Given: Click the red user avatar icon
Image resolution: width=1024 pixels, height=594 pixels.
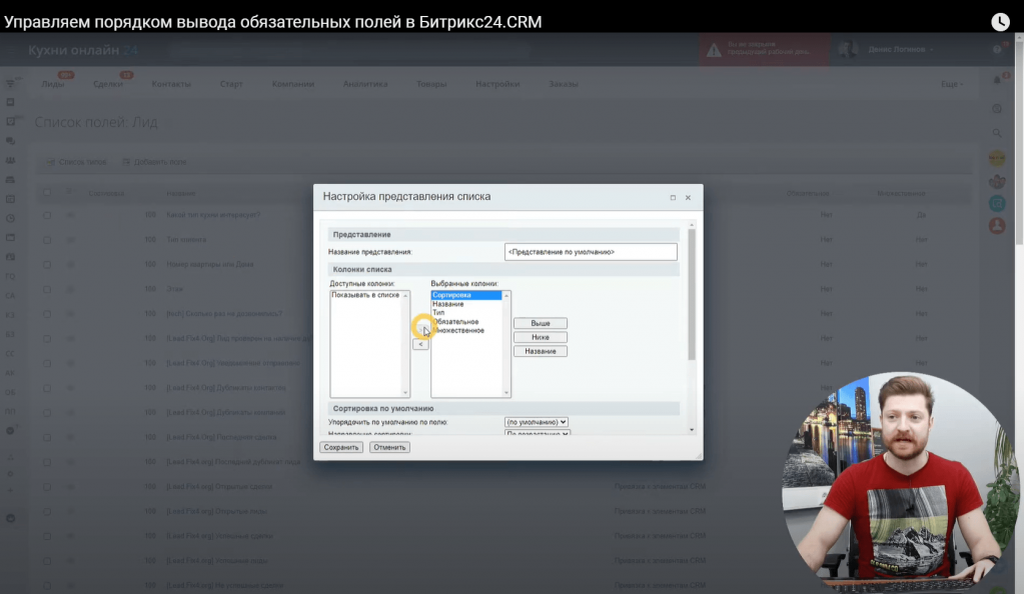Looking at the screenshot, I should [x=997, y=226].
